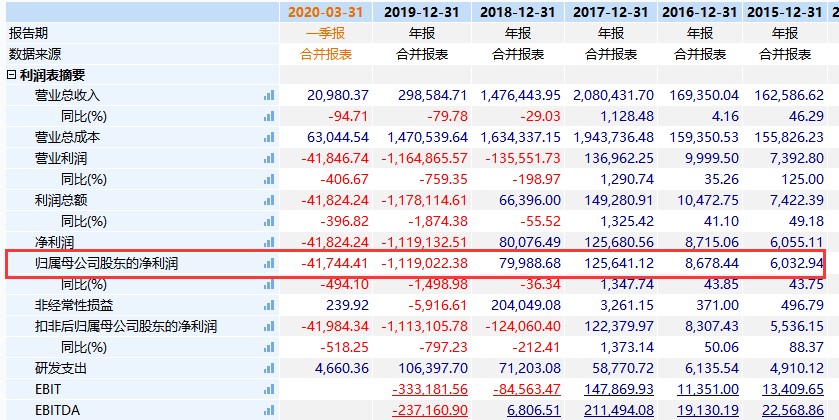Image resolution: width=839 pixels, height=420 pixels.
Task: Open chart icon for EBITDA row
Action: coord(269,410)
